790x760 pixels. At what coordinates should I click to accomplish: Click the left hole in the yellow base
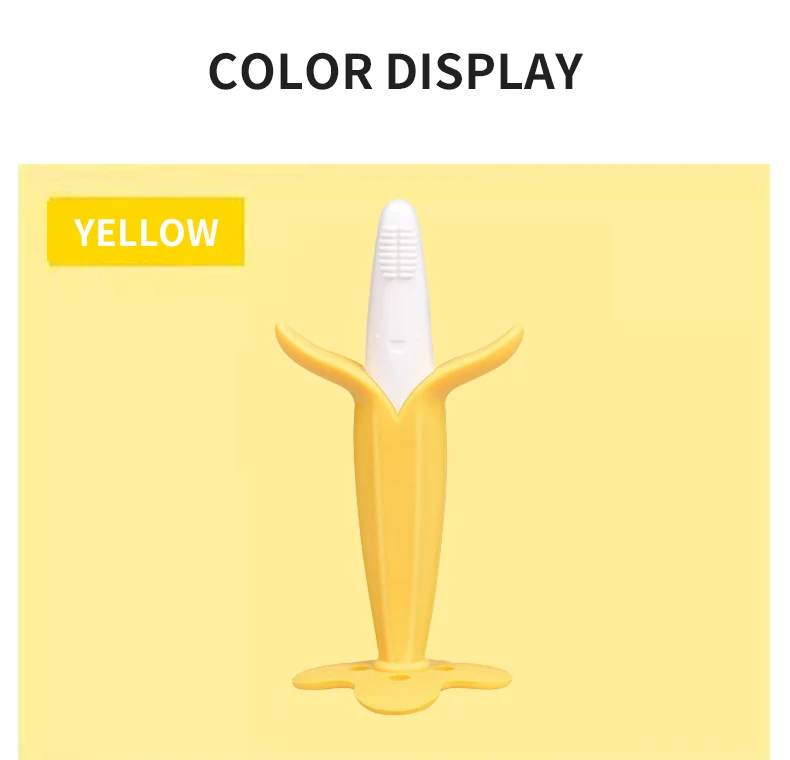pyautogui.click(x=359, y=668)
